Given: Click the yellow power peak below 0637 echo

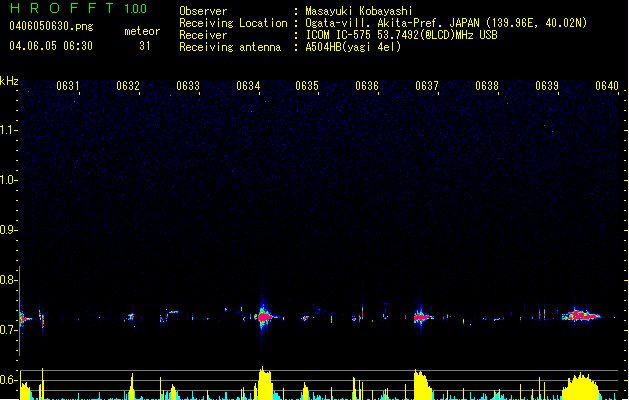Looking at the screenshot, I should point(422,384).
